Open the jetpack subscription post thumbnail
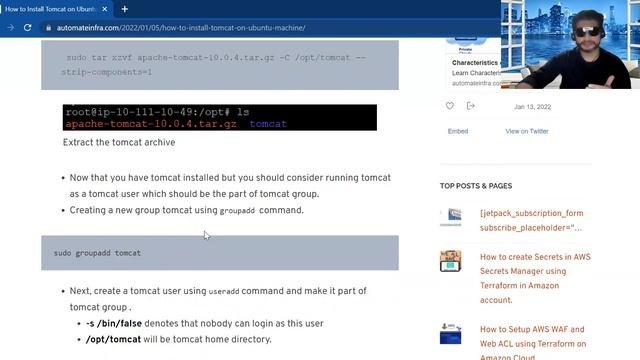The width and height of the screenshot is (640, 360). 451,217
